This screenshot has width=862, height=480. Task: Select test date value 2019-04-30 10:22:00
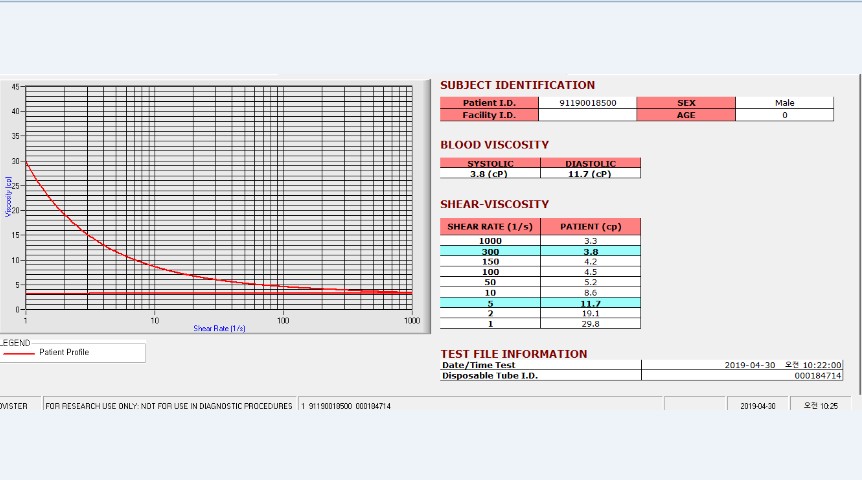pos(782,365)
